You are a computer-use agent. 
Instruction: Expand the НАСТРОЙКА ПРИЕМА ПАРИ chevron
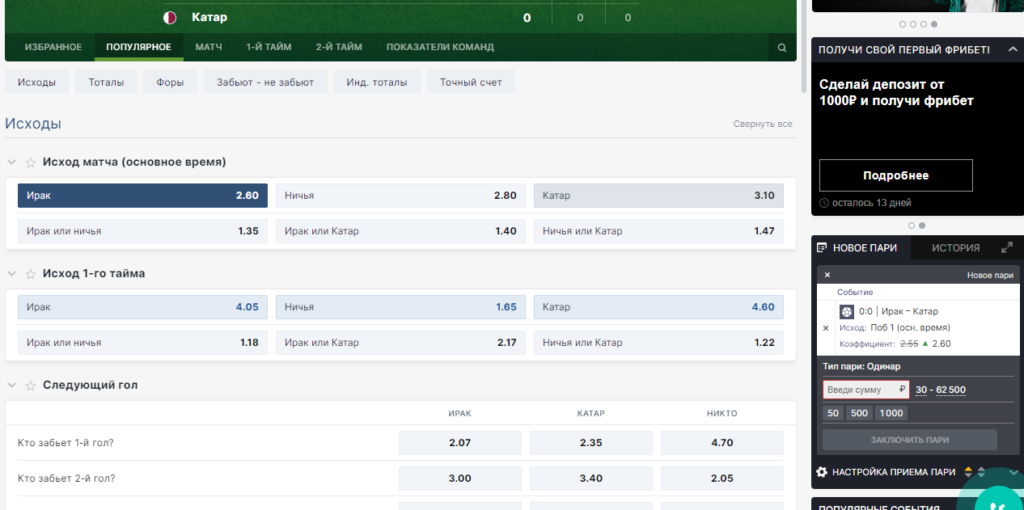pyautogui.click(x=1014, y=471)
